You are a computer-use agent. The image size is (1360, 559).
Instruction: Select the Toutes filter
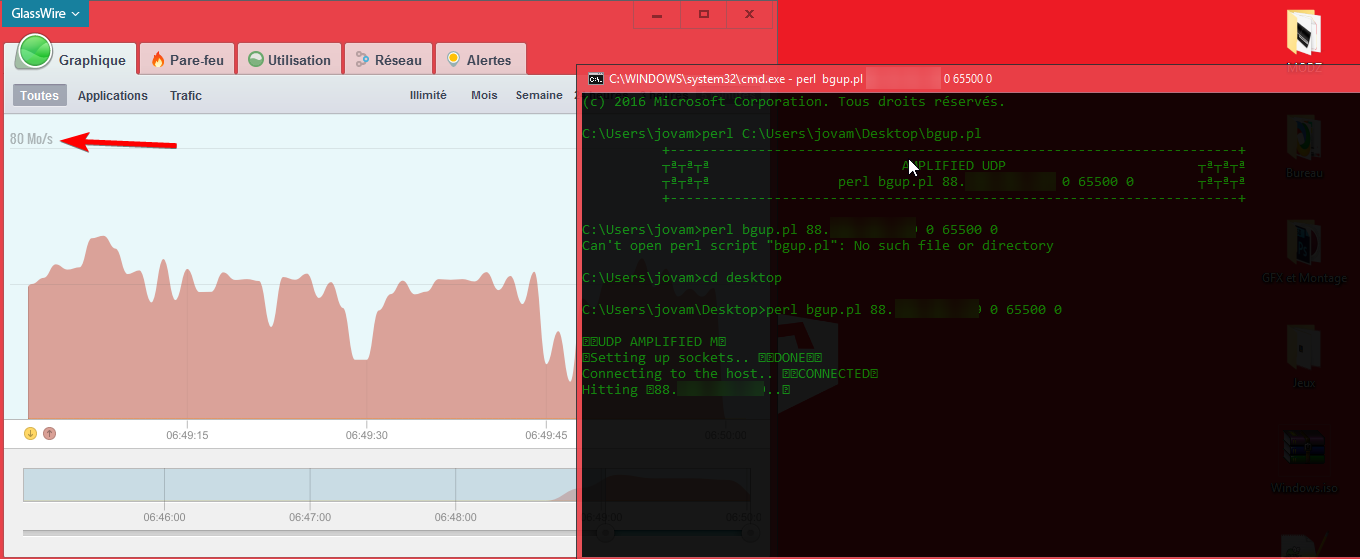click(40, 96)
